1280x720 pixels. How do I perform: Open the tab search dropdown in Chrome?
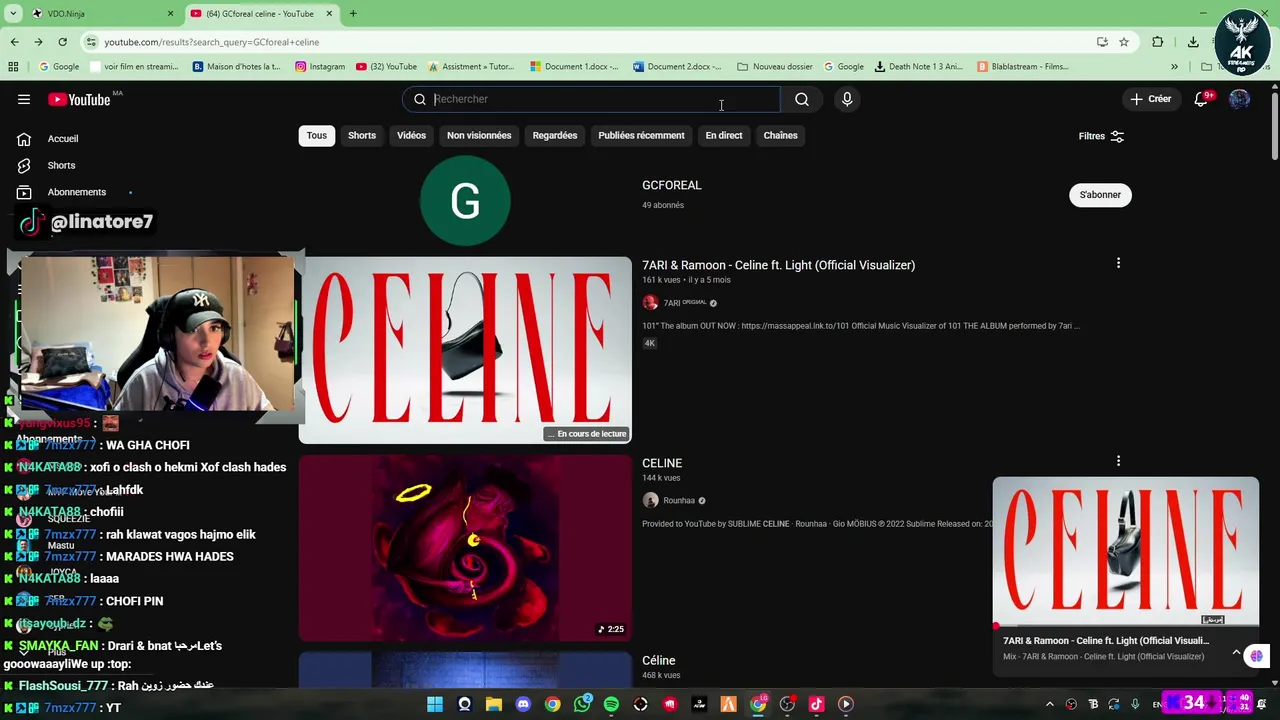(12, 13)
